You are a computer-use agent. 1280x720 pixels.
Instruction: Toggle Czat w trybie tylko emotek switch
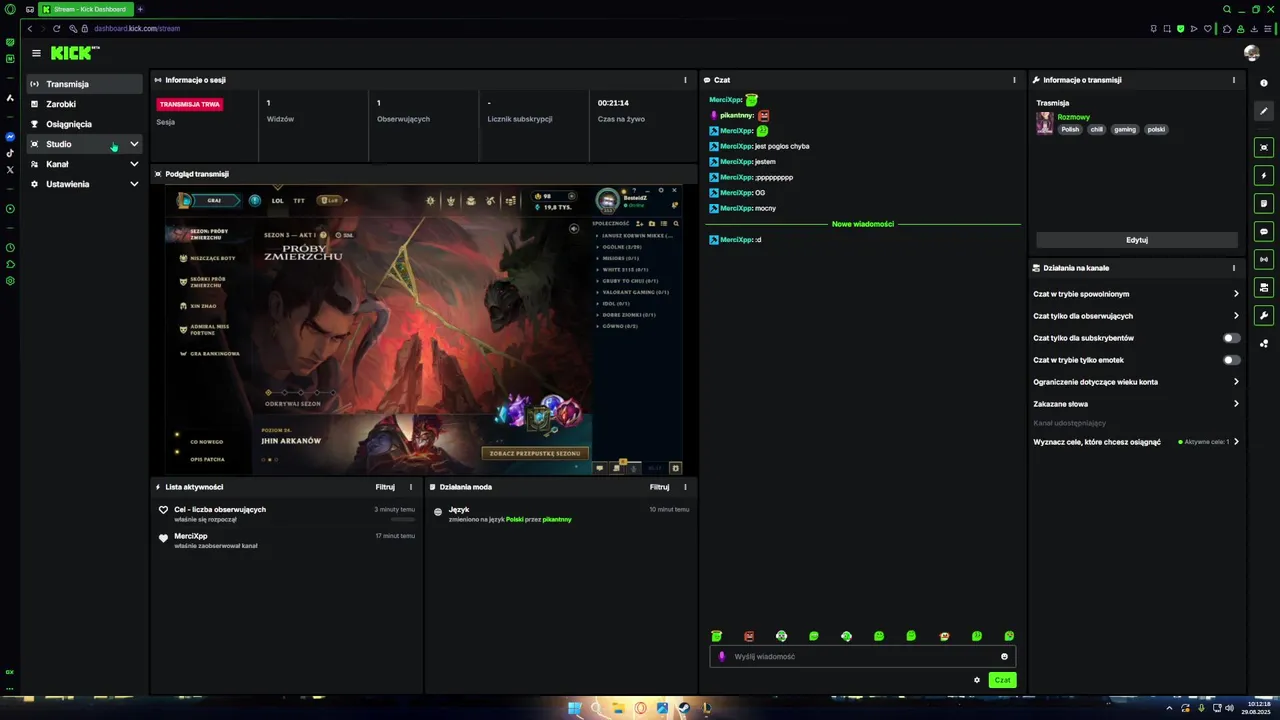1232,360
